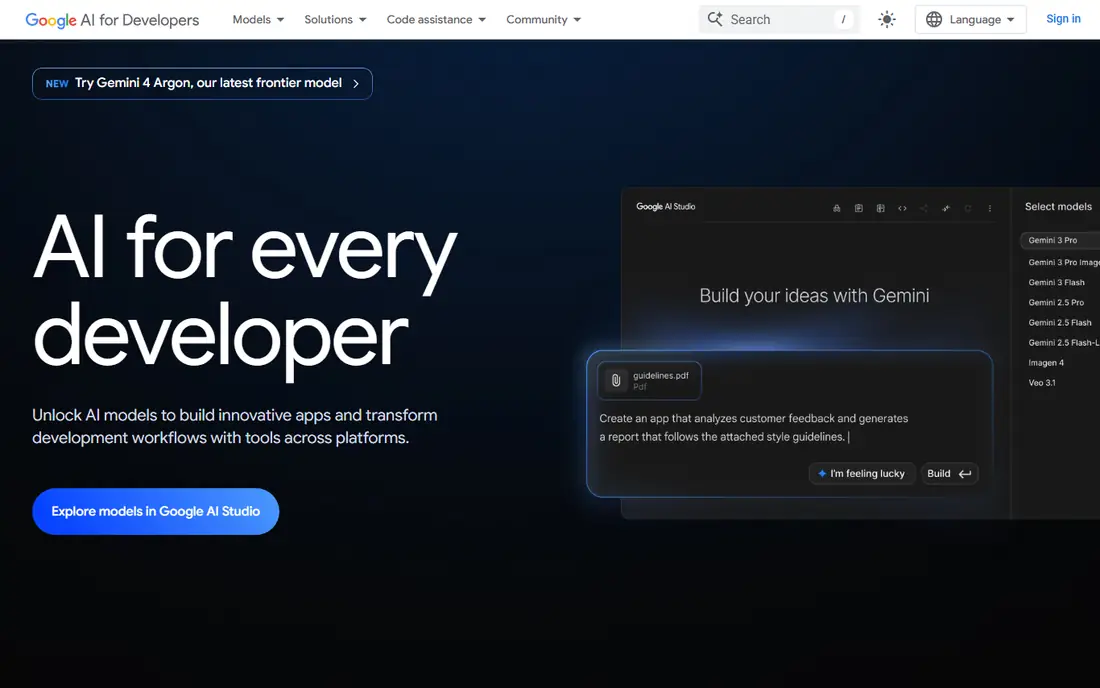This screenshot has width=1100, height=688.
Task: Click the Build button
Action: click(949, 473)
